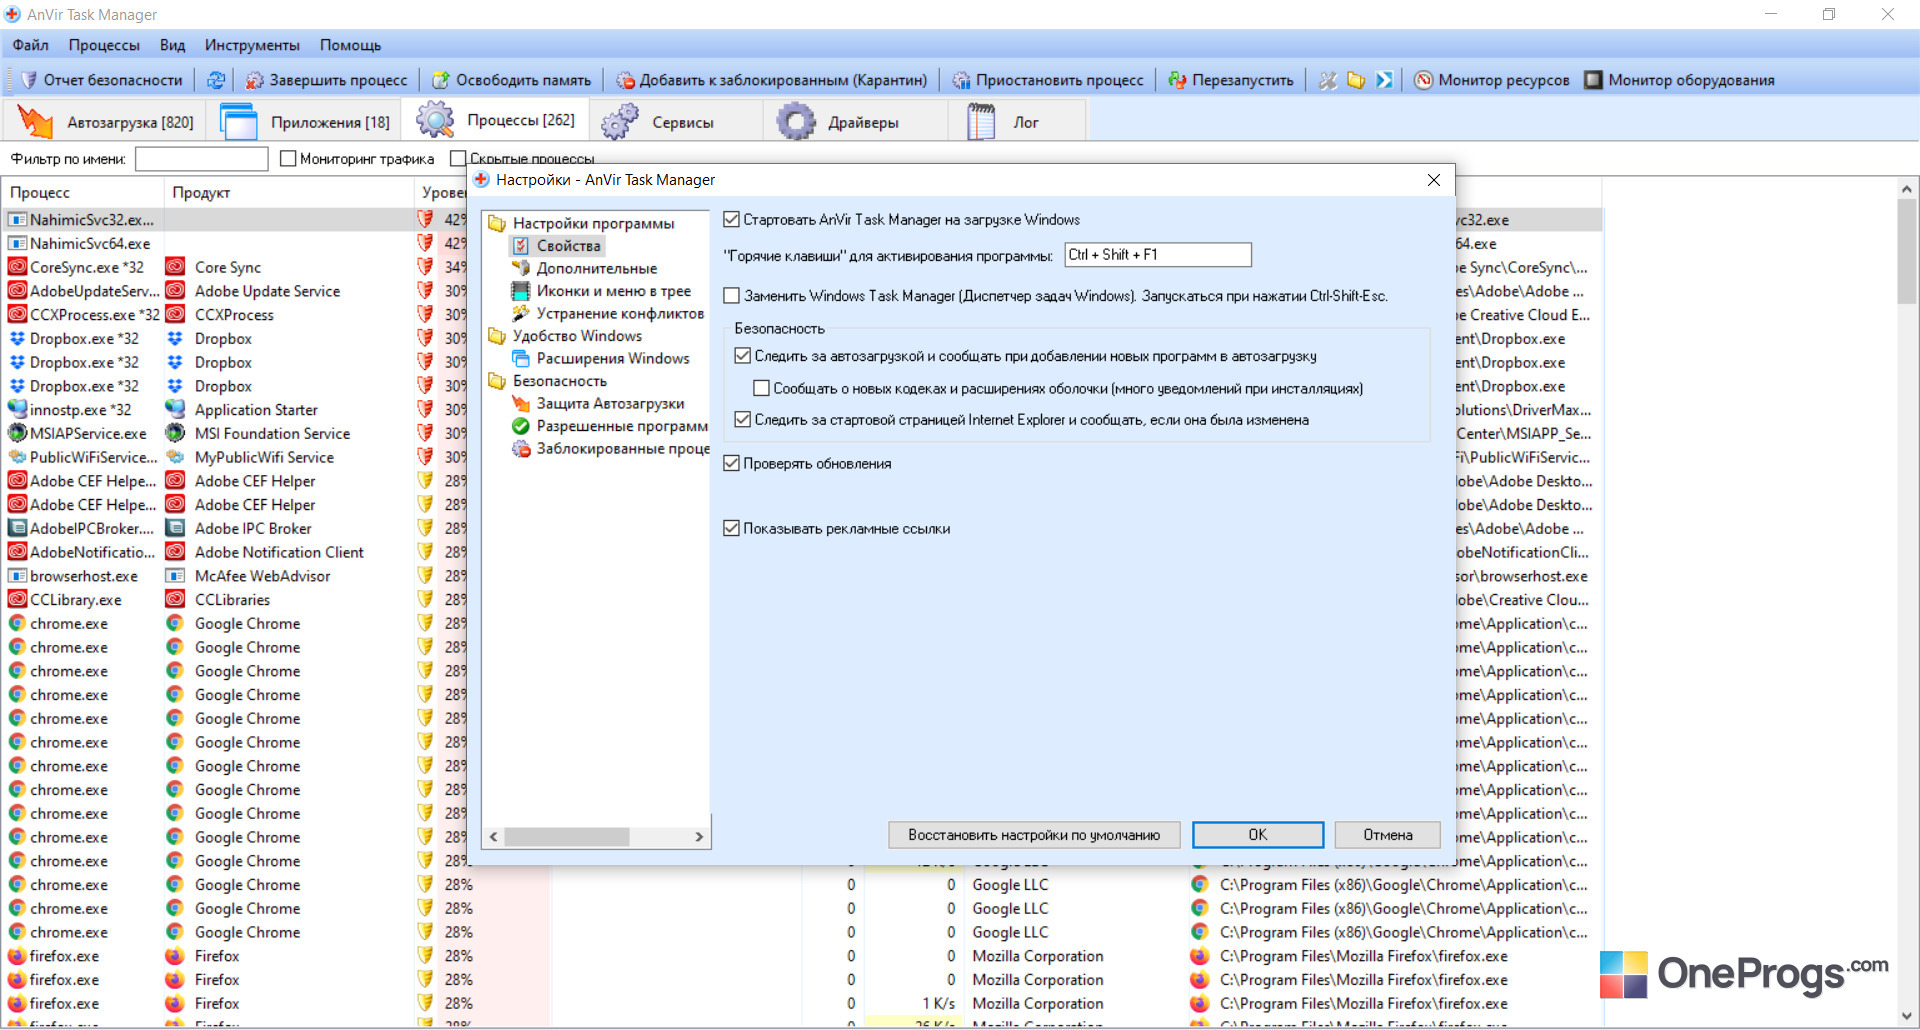Open the resource monitor icon
This screenshot has height=1030, width=1920.
pos(1424,80)
